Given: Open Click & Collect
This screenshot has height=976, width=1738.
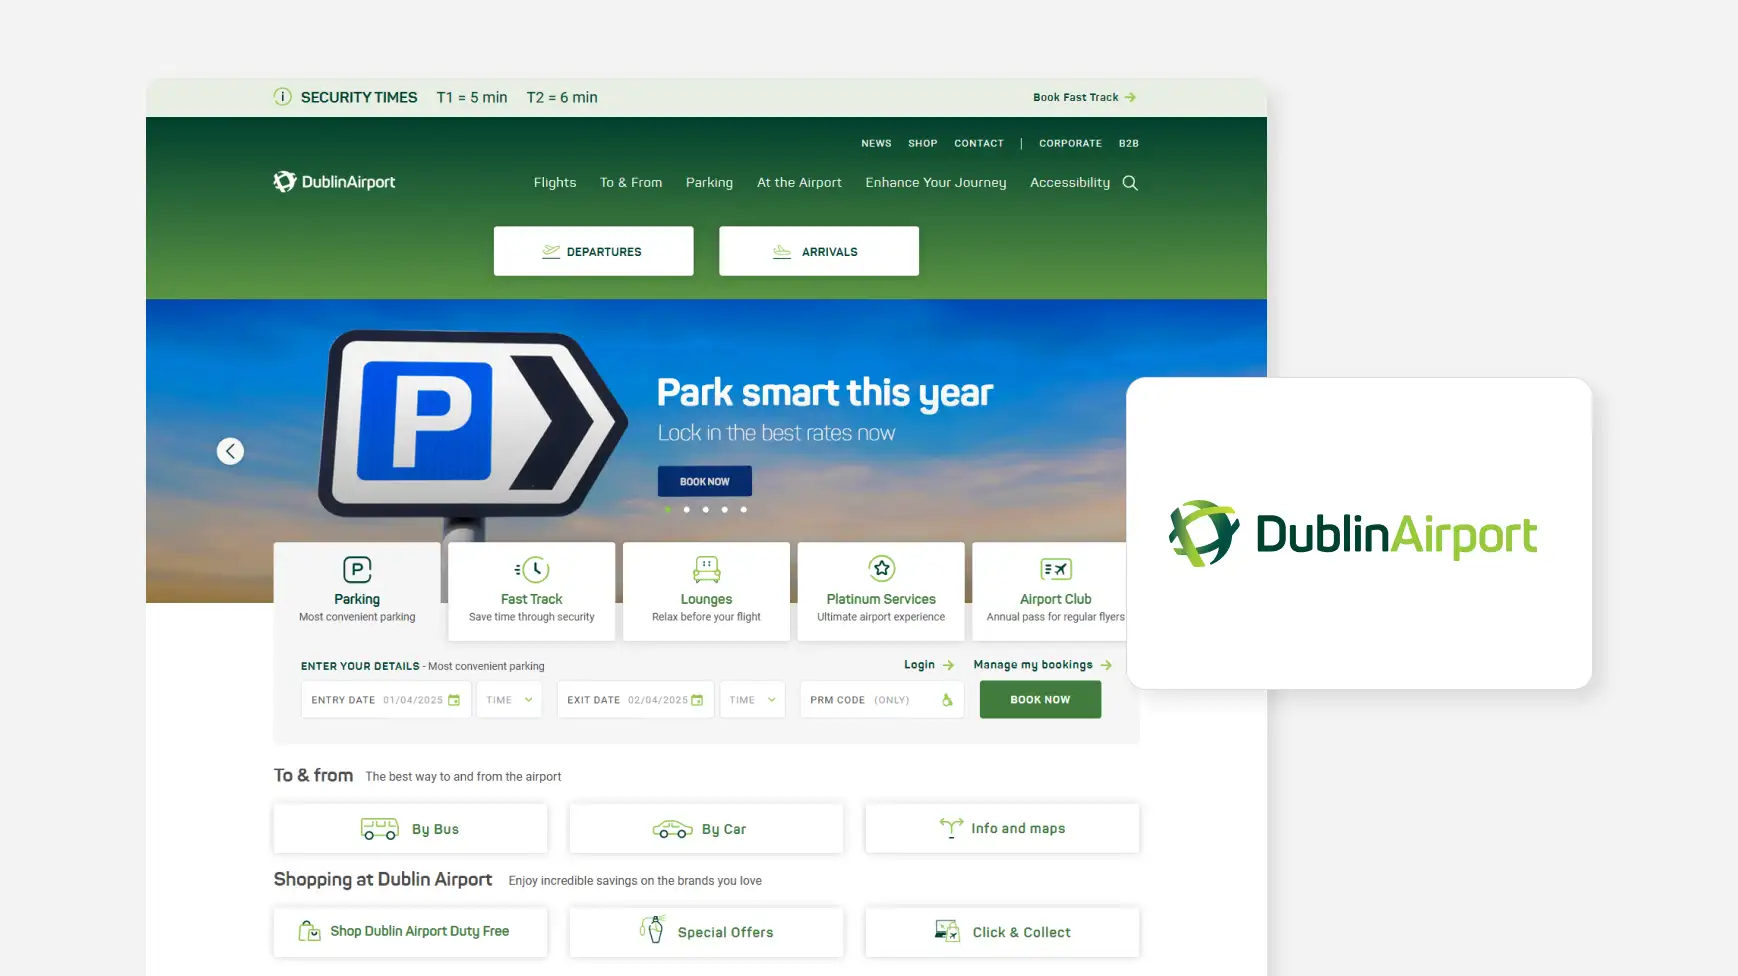Looking at the screenshot, I should [1002, 932].
